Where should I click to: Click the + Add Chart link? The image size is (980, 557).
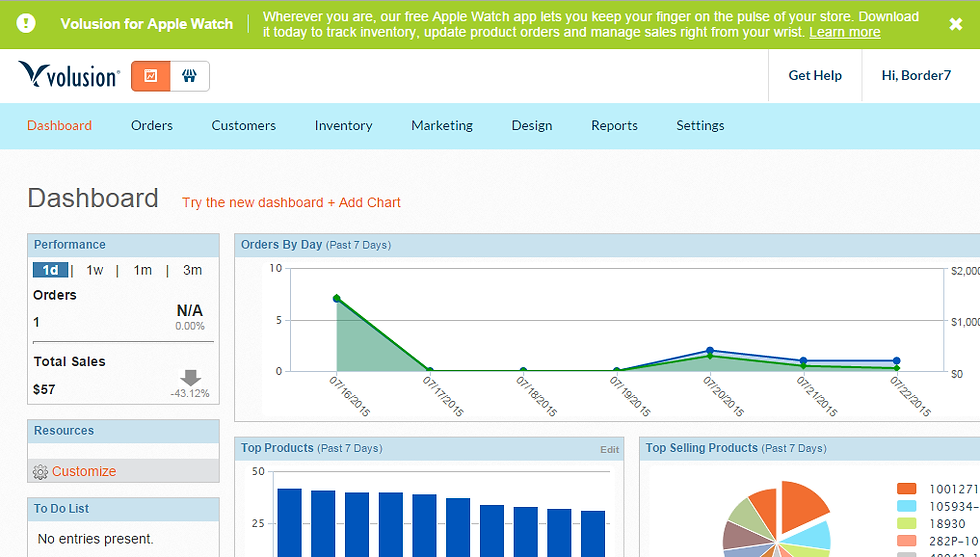(x=364, y=203)
